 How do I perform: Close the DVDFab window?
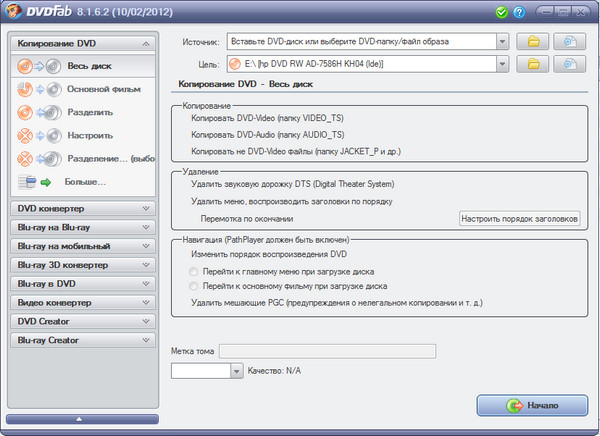580,12
